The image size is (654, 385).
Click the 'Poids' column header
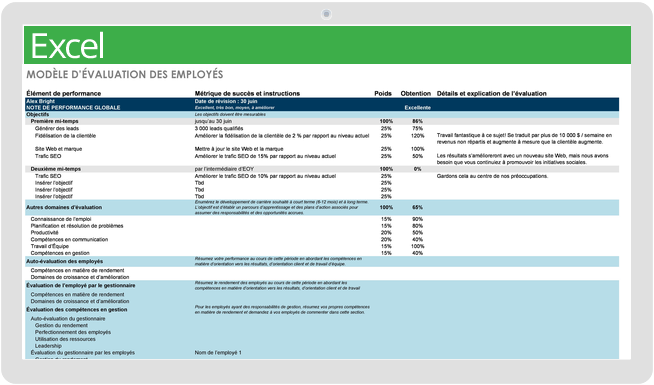383,93
